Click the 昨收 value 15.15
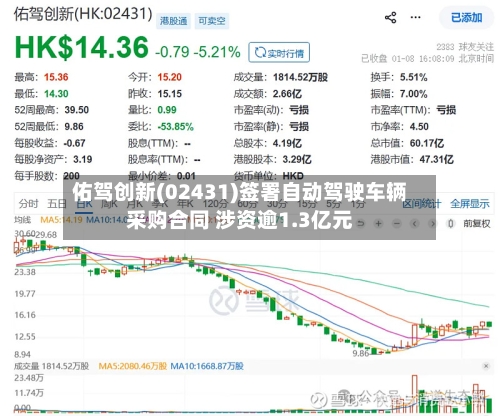Screen dimensions: 500x416 point(170,94)
